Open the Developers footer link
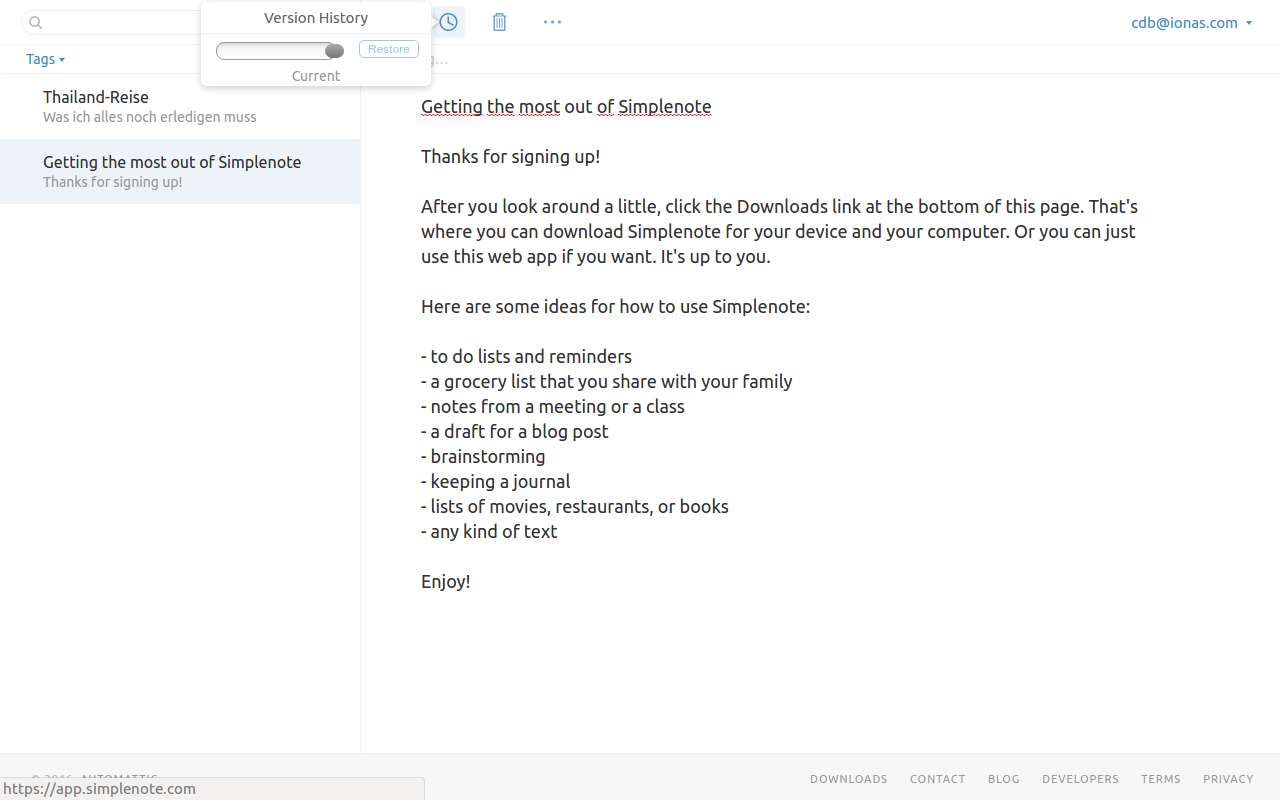Viewport: 1280px width, 800px height. coord(1080,779)
